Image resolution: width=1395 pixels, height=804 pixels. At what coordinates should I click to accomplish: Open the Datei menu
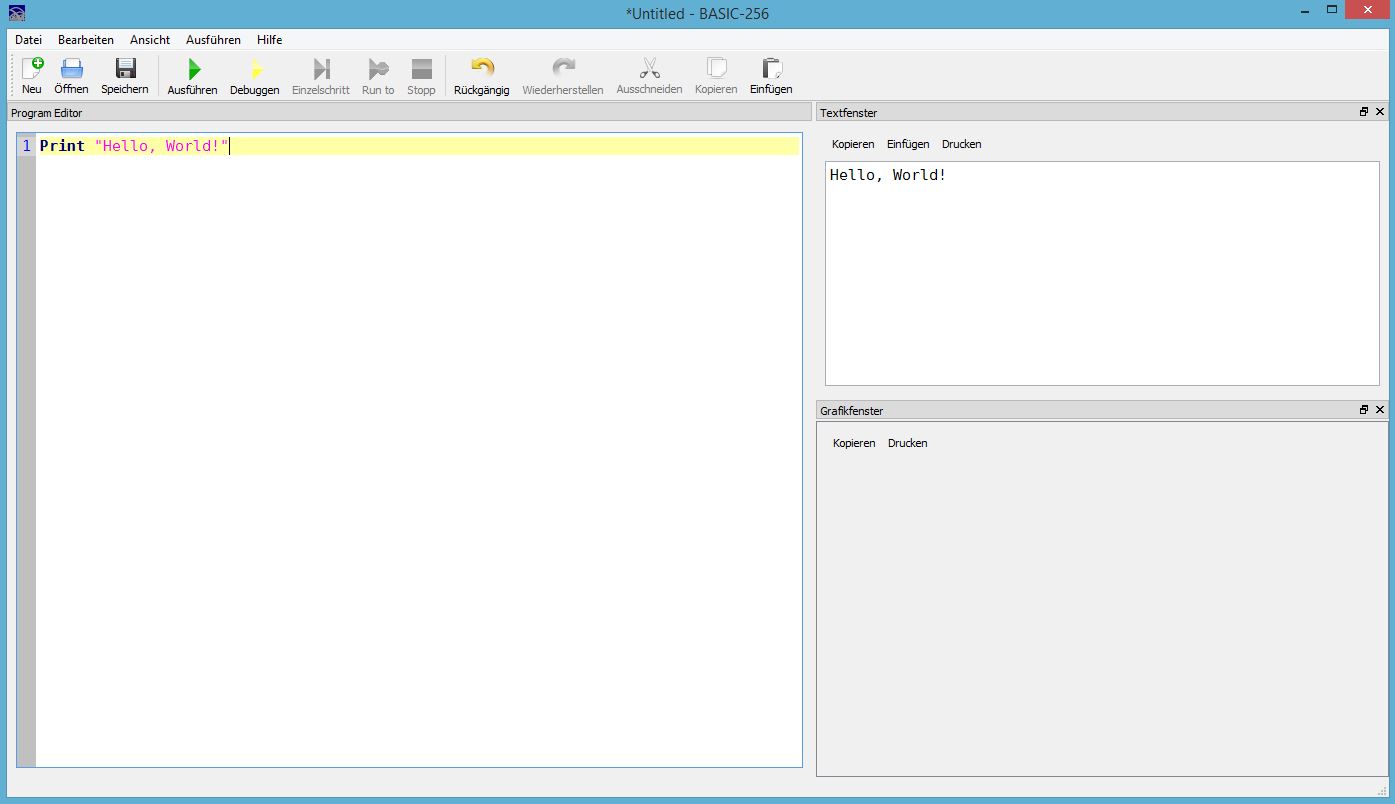pos(28,40)
